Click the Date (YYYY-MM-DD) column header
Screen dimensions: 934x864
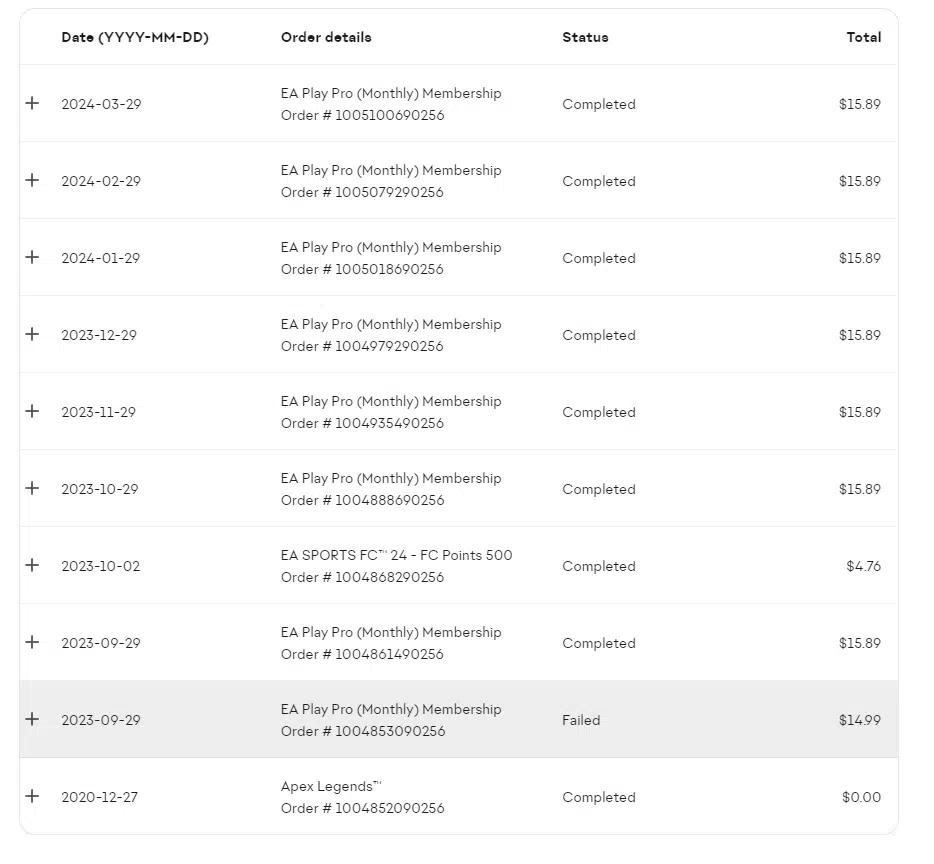click(x=135, y=38)
